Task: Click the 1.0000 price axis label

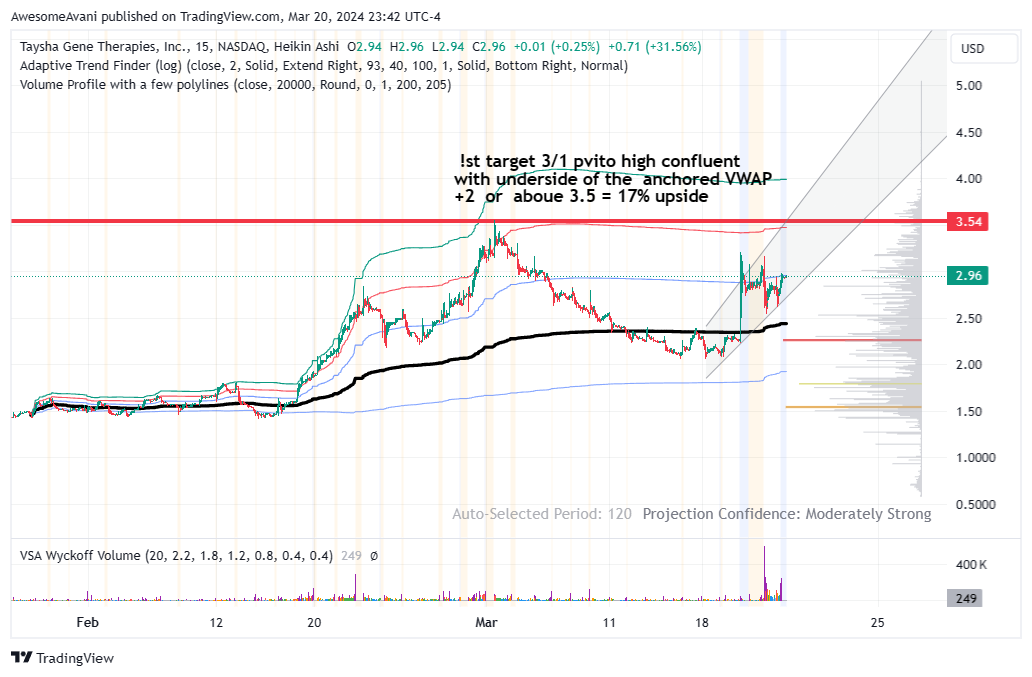Action: point(975,458)
